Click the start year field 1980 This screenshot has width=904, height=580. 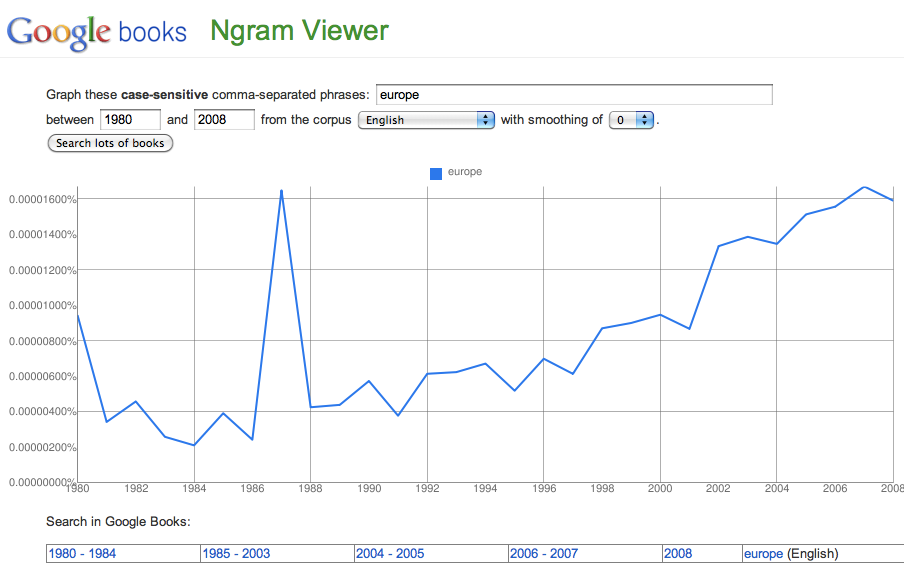tap(130, 119)
